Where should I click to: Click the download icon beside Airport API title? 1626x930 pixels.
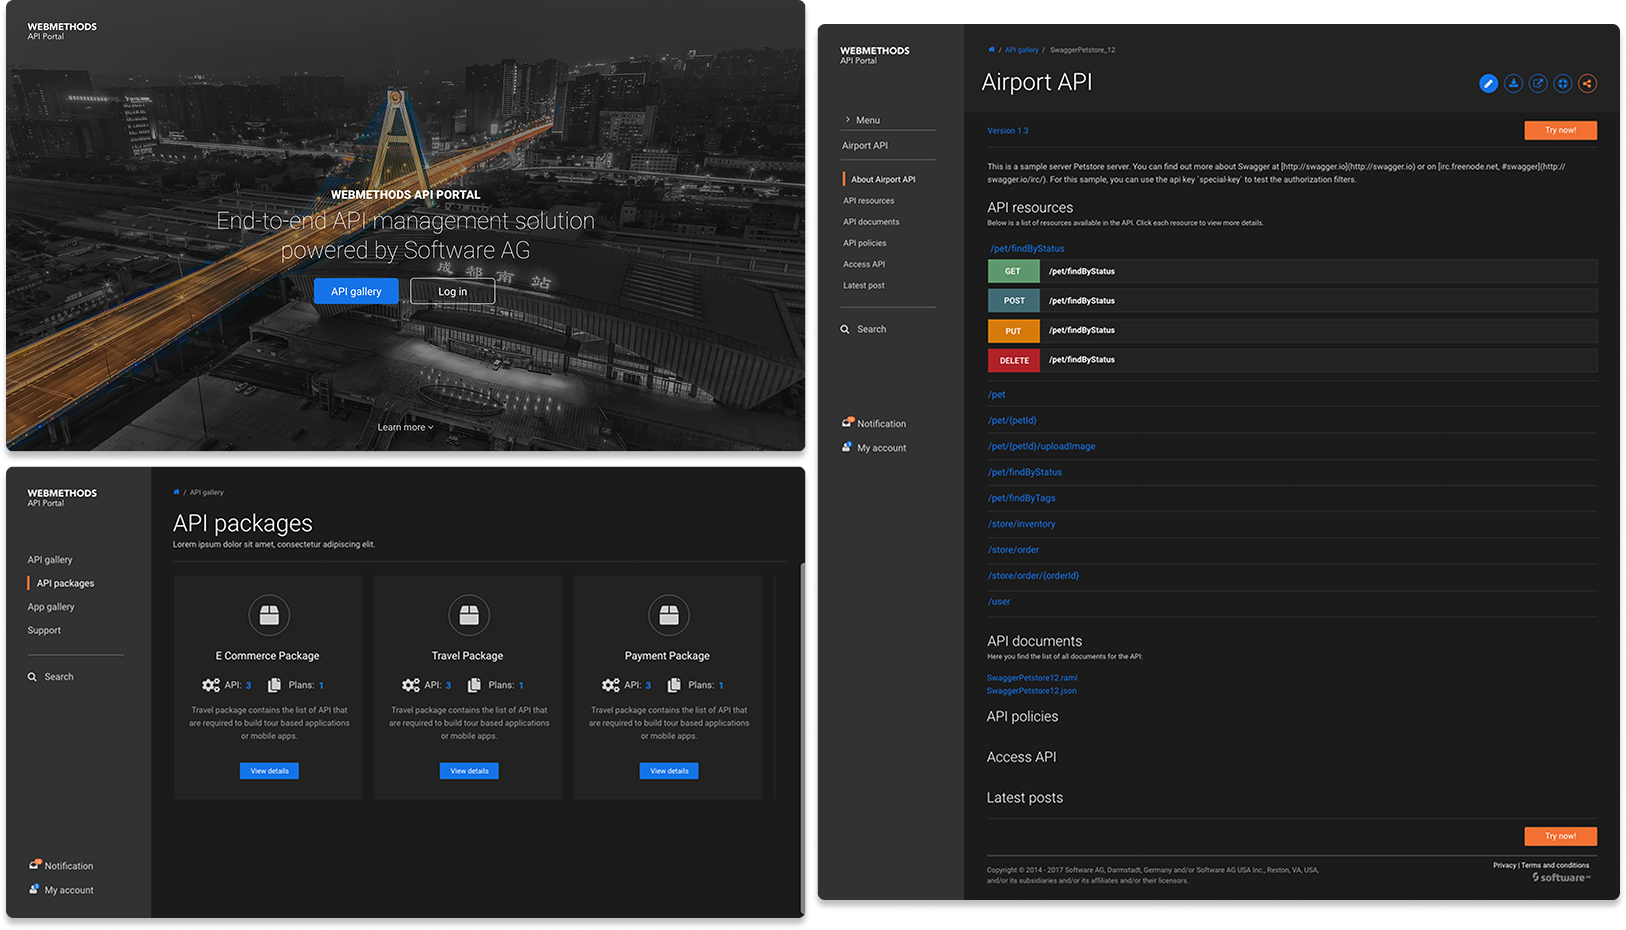[x=1513, y=84]
